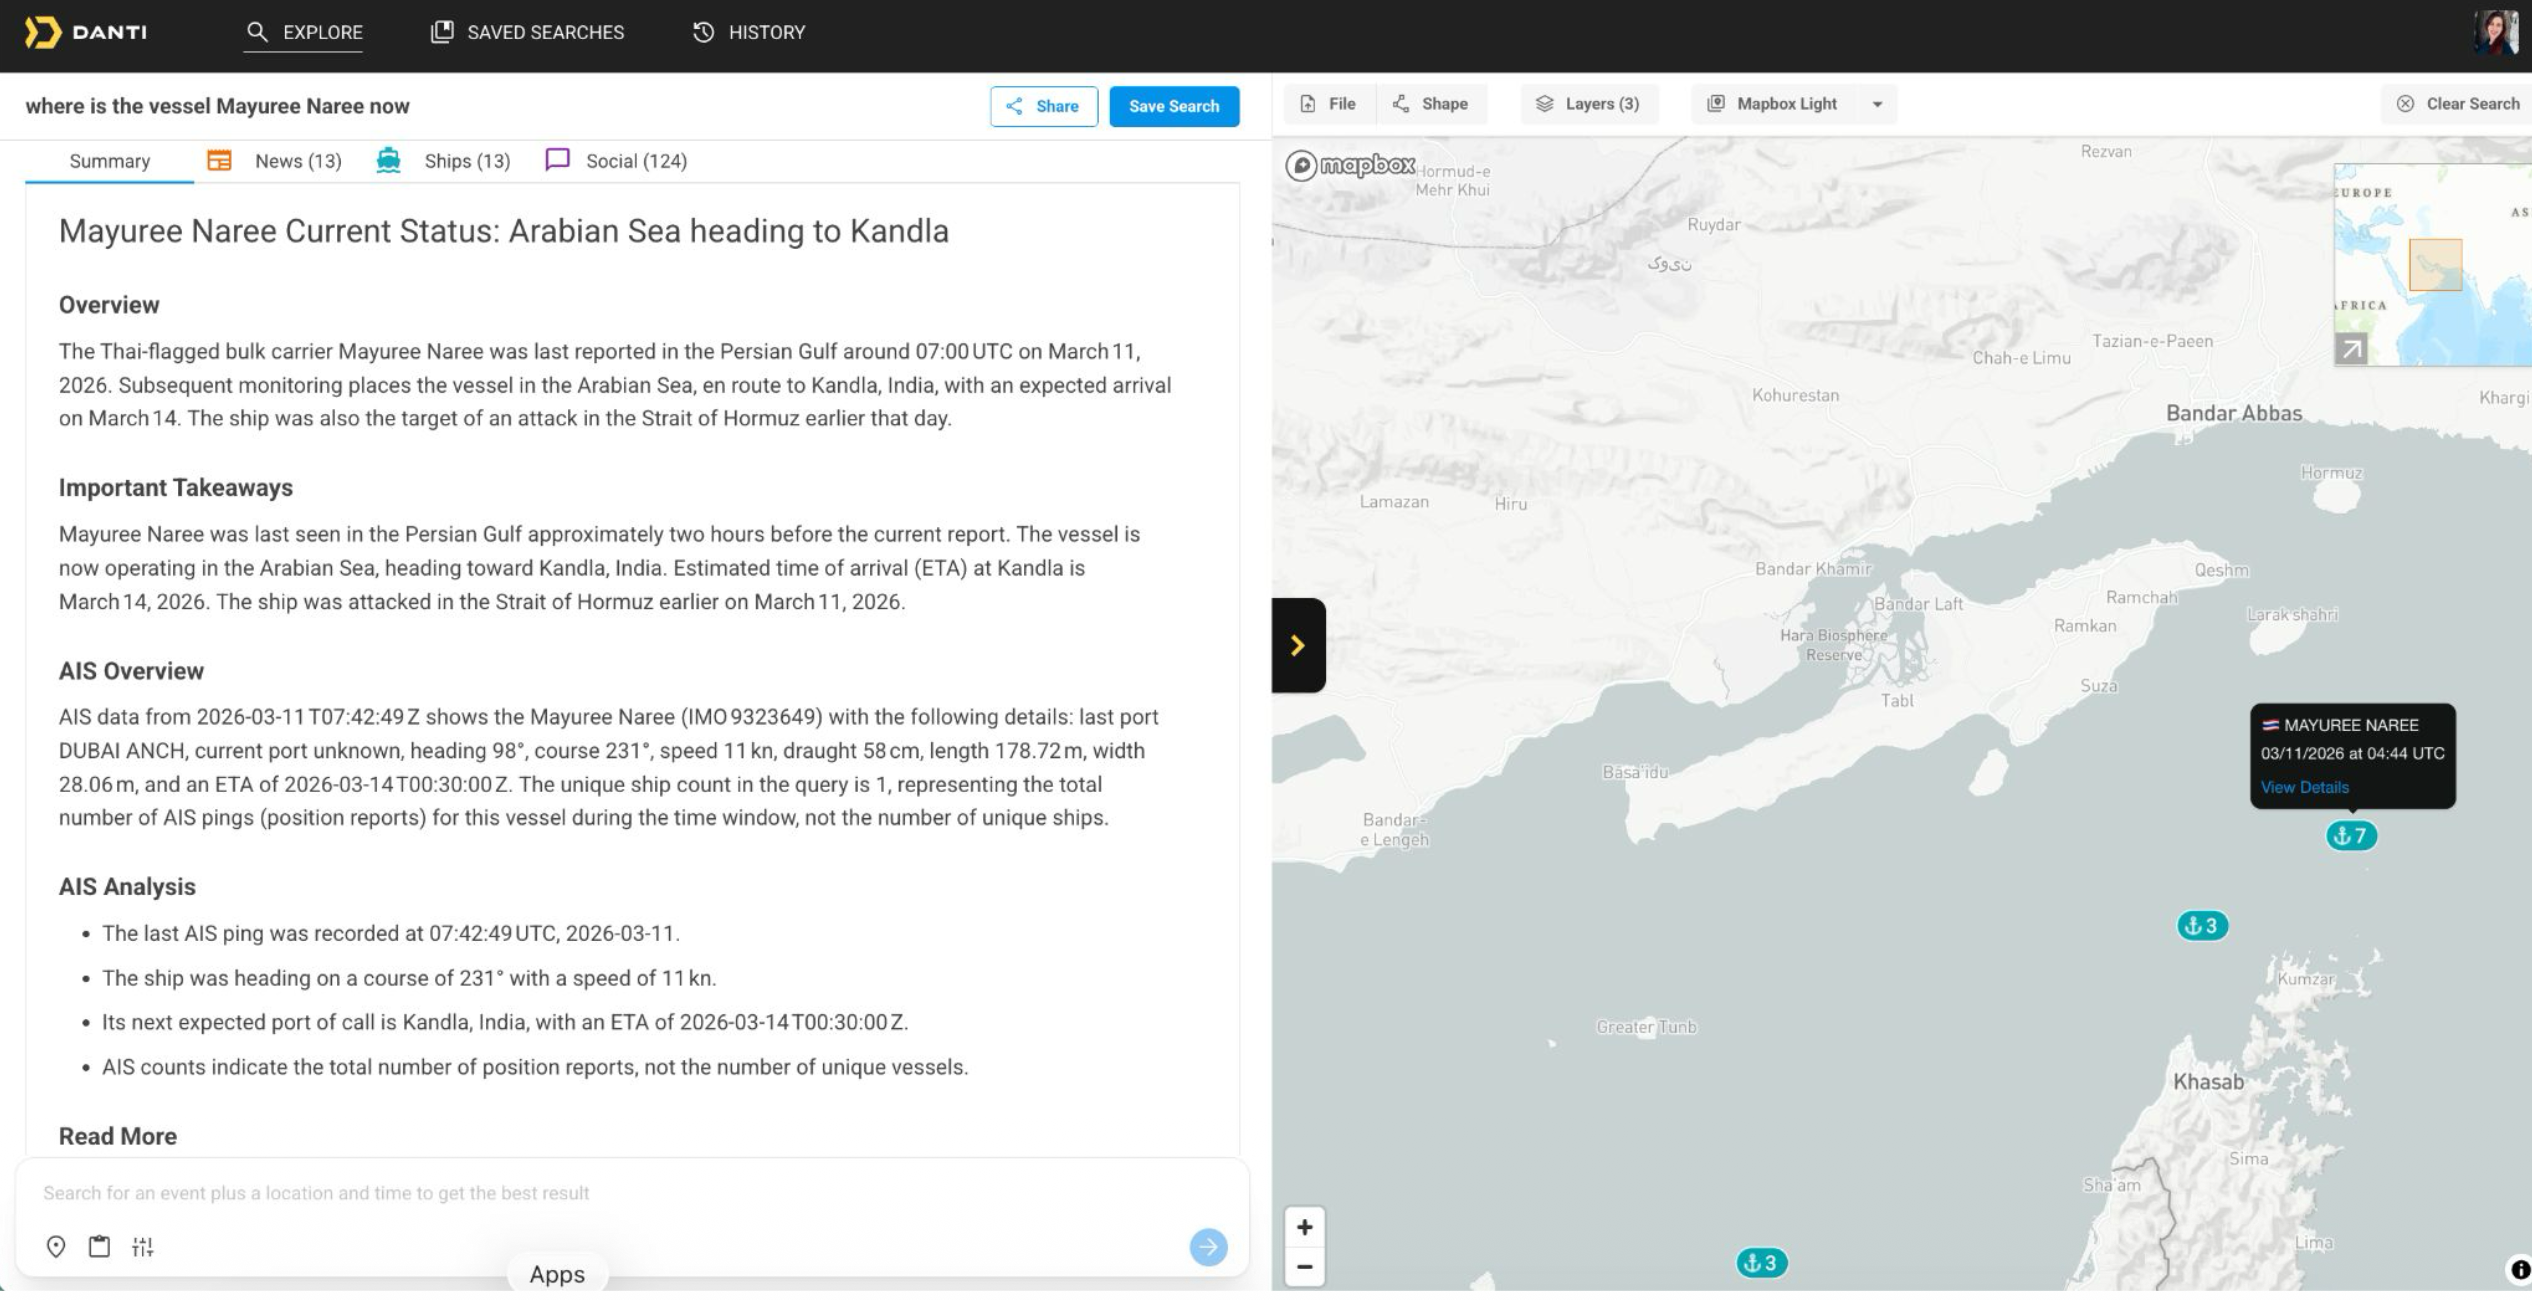The image size is (2532, 1300).
Task: Zoom in on the map
Action: (1304, 1227)
